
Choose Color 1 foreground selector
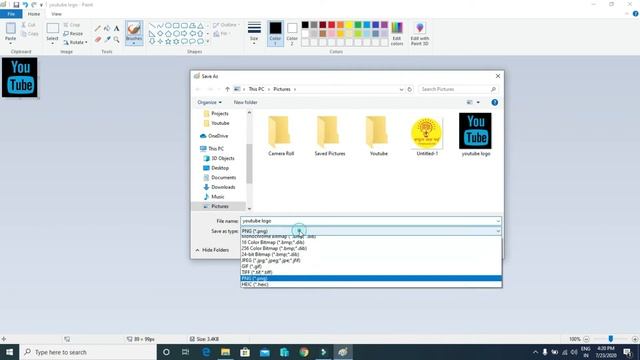pos(275,33)
